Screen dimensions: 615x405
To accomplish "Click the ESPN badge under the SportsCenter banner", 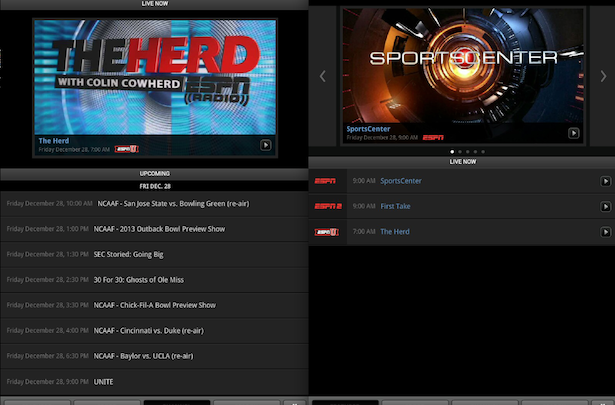I will click(x=433, y=137).
